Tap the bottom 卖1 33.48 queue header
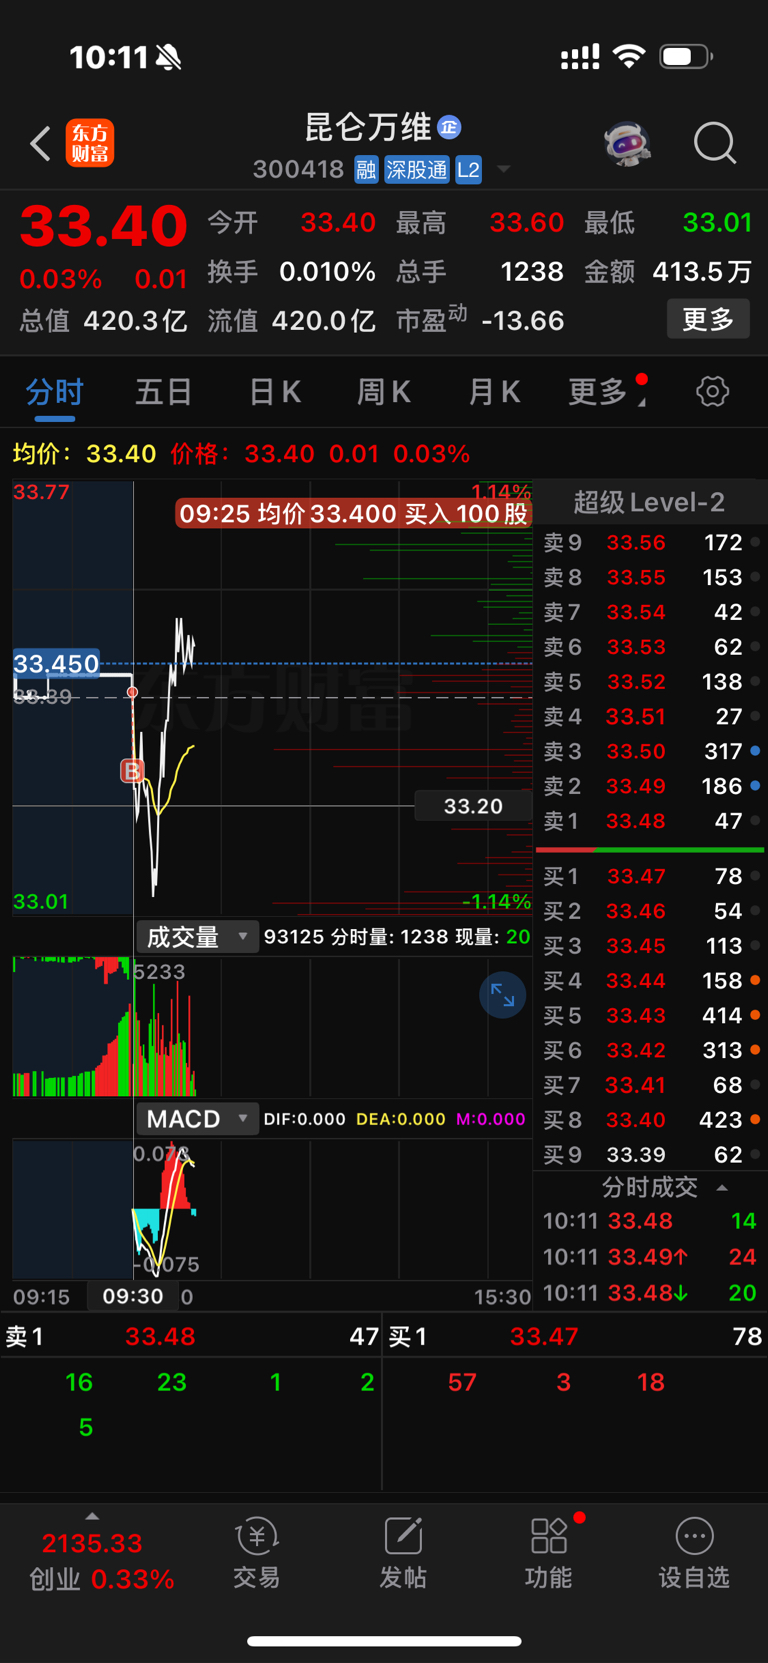This screenshot has width=768, height=1663. 191,1337
